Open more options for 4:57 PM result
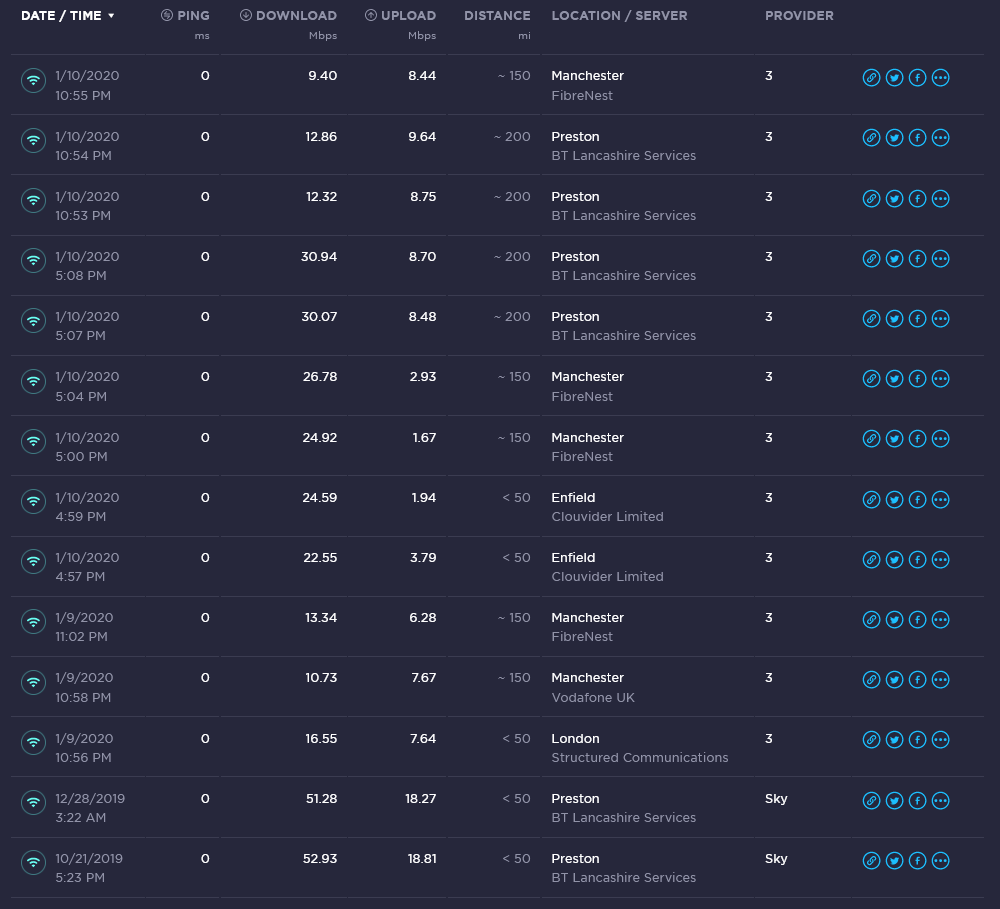 [x=941, y=559]
